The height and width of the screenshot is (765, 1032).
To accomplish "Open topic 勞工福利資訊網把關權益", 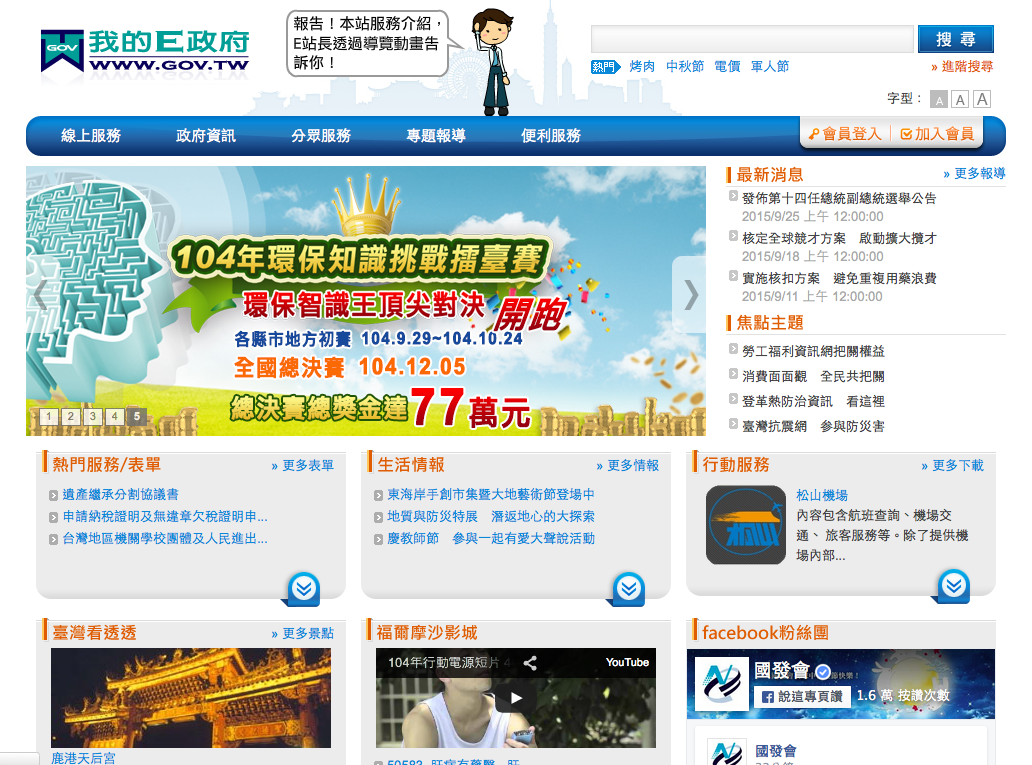I will pos(813,352).
